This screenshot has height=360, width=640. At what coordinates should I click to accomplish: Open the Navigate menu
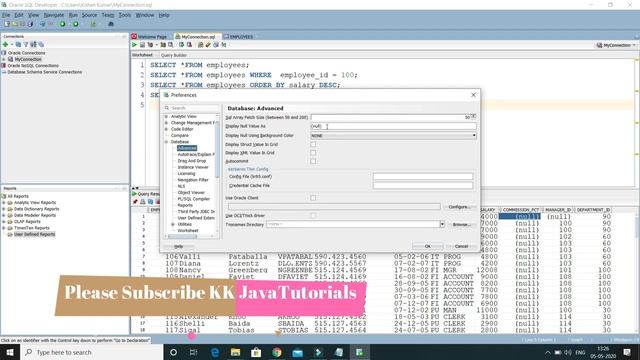[x=53, y=15]
